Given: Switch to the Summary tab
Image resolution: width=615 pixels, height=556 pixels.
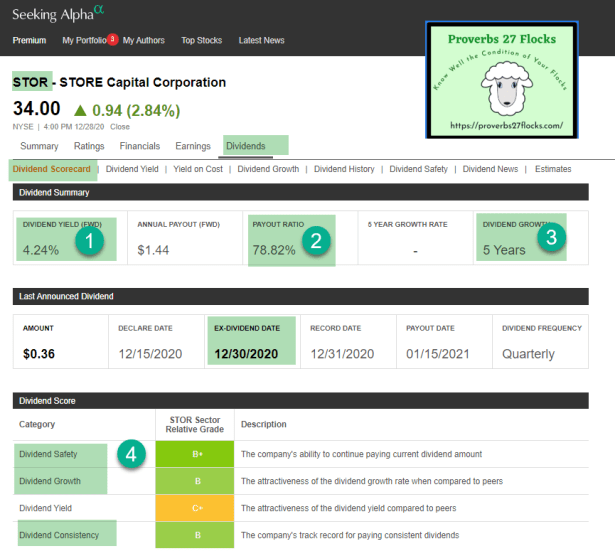Looking at the screenshot, I should 39,146.
